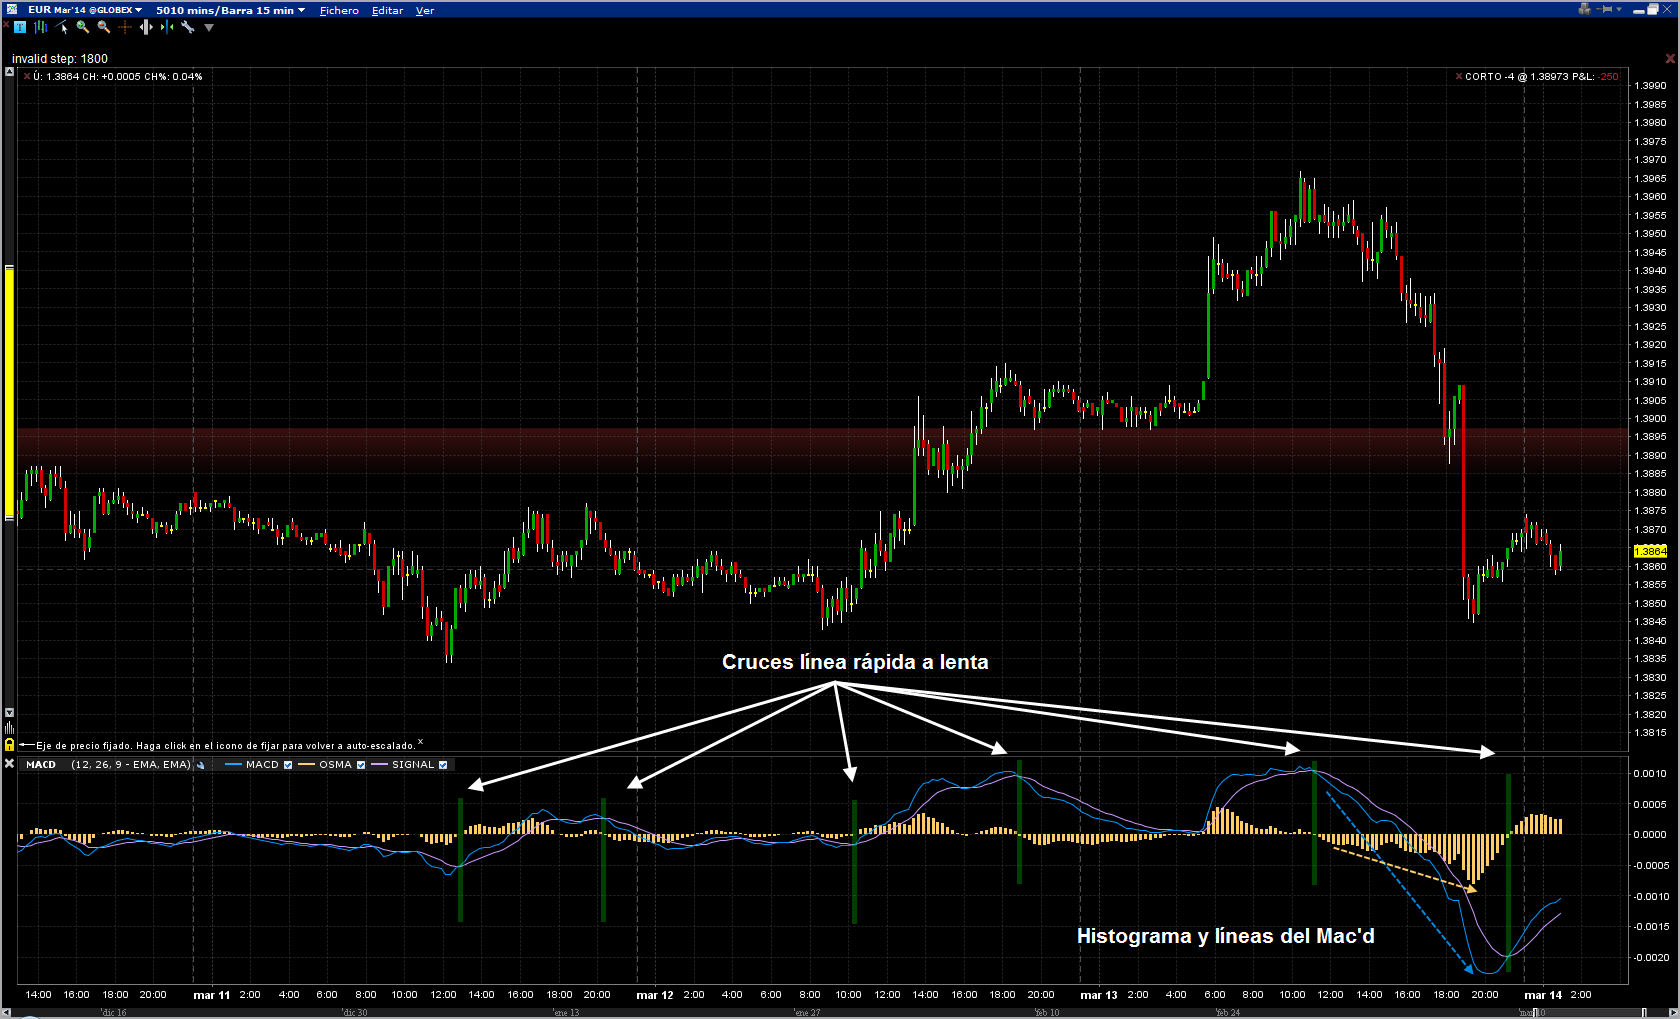The image size is (1680, 1019).
Task: Open the Fichero menu
Action: 339,10
